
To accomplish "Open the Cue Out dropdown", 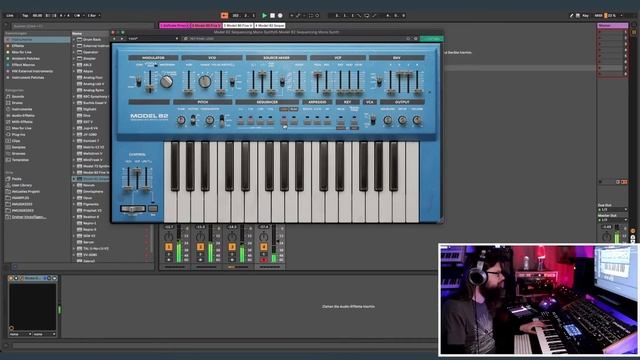I will pos(612,209).
